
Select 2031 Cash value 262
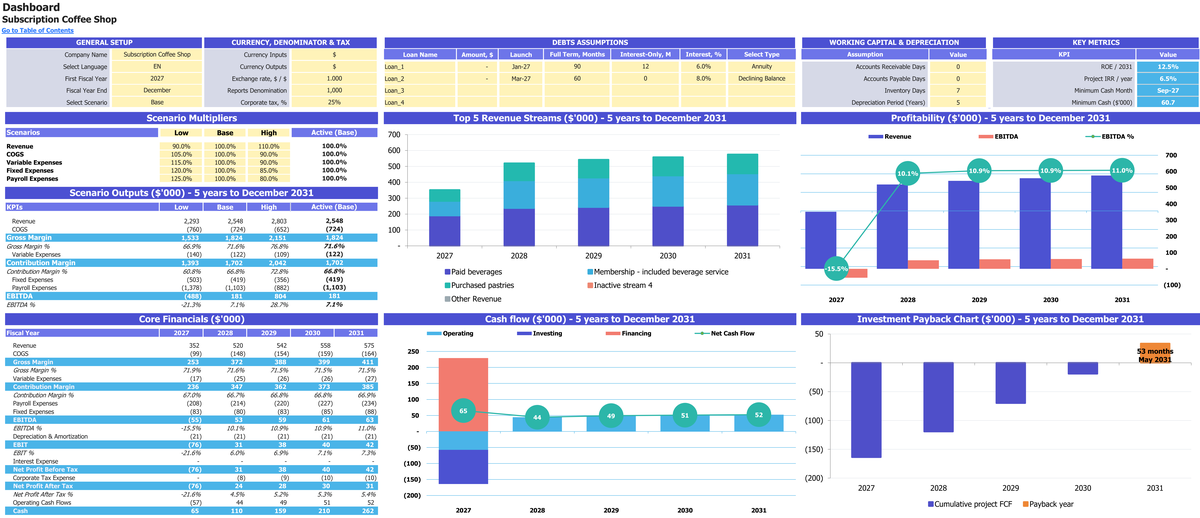coord(369,511)
